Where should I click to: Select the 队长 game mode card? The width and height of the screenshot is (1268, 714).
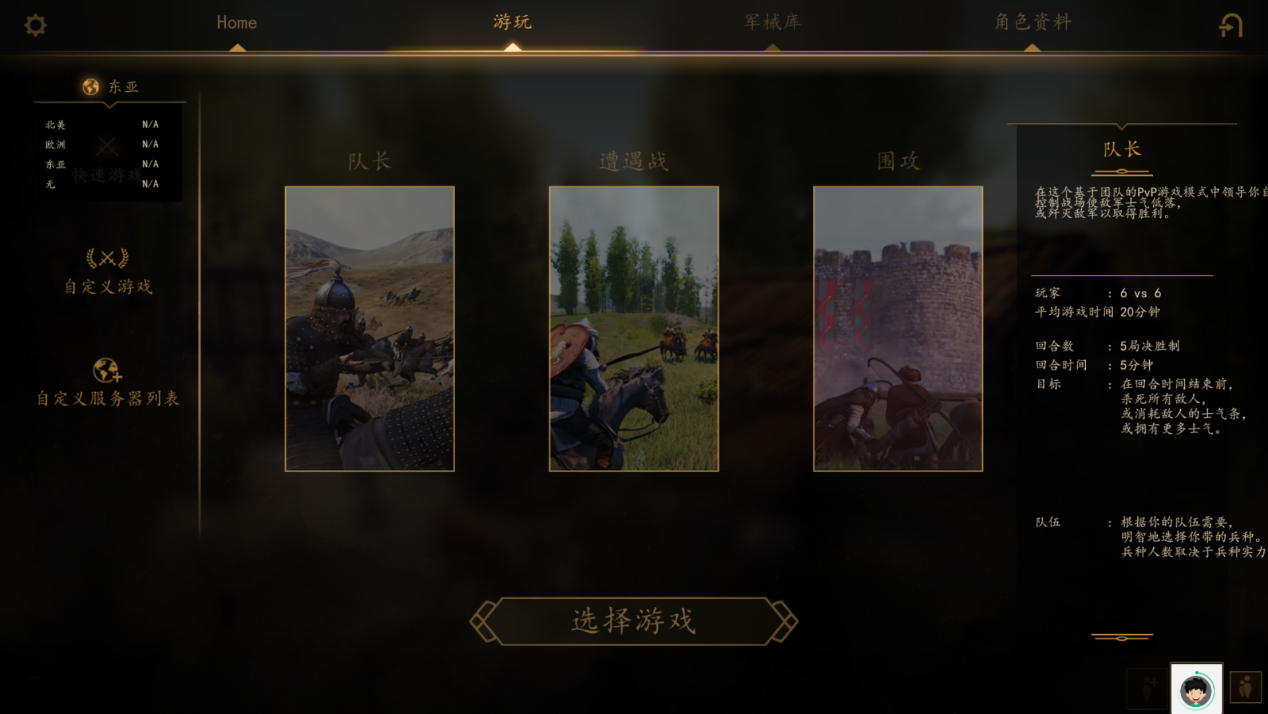click(370, 328)
